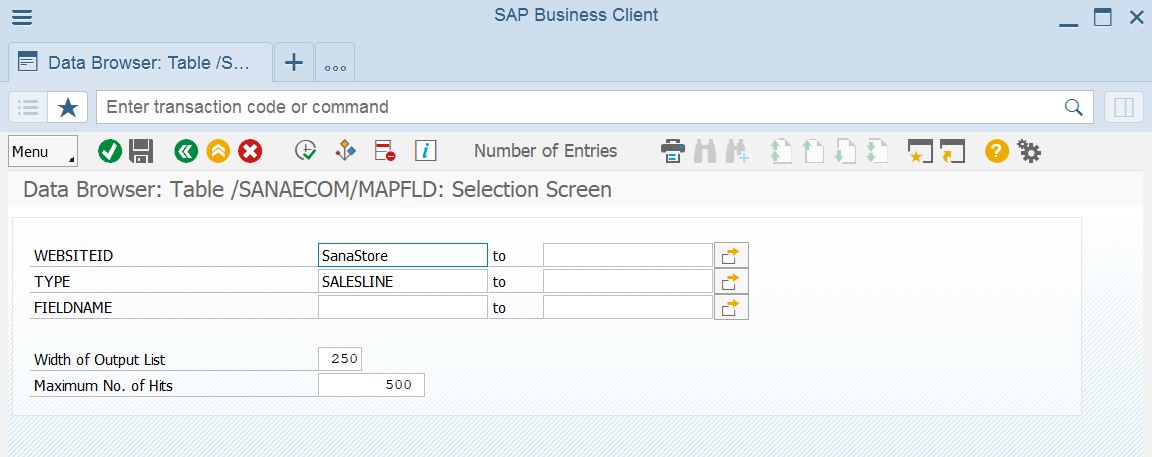Click the WEBSITEID from field containing SanaStore
Image resolution: width=1152 pixels, height=457 pixels.
[x=403, y=255]
